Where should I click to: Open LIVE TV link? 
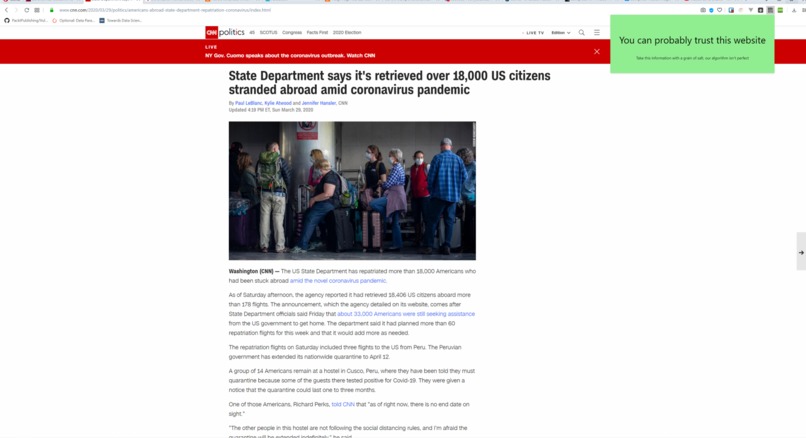534,33
